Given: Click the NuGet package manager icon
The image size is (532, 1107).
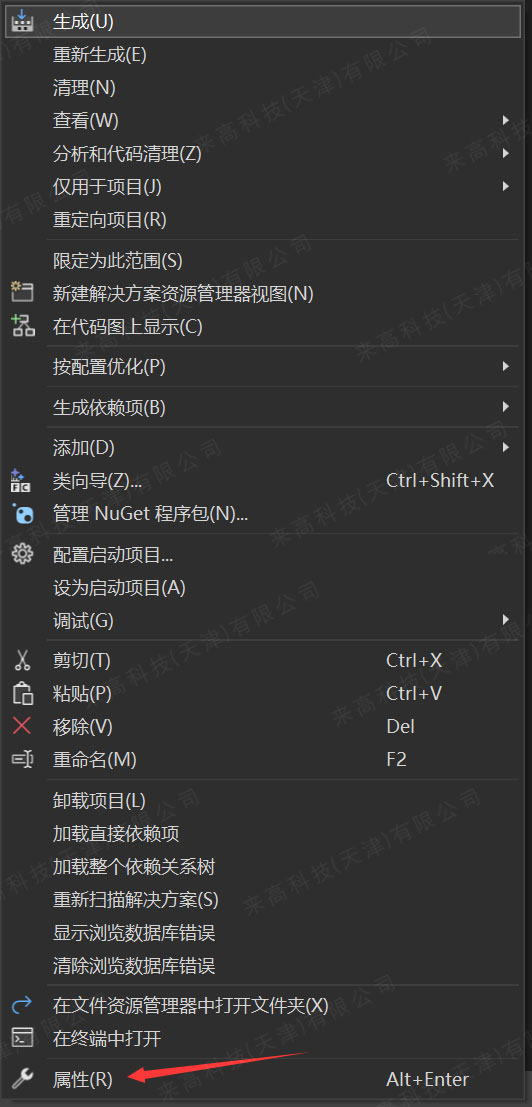Looking at the screenshot, I should tap(23, 513).
